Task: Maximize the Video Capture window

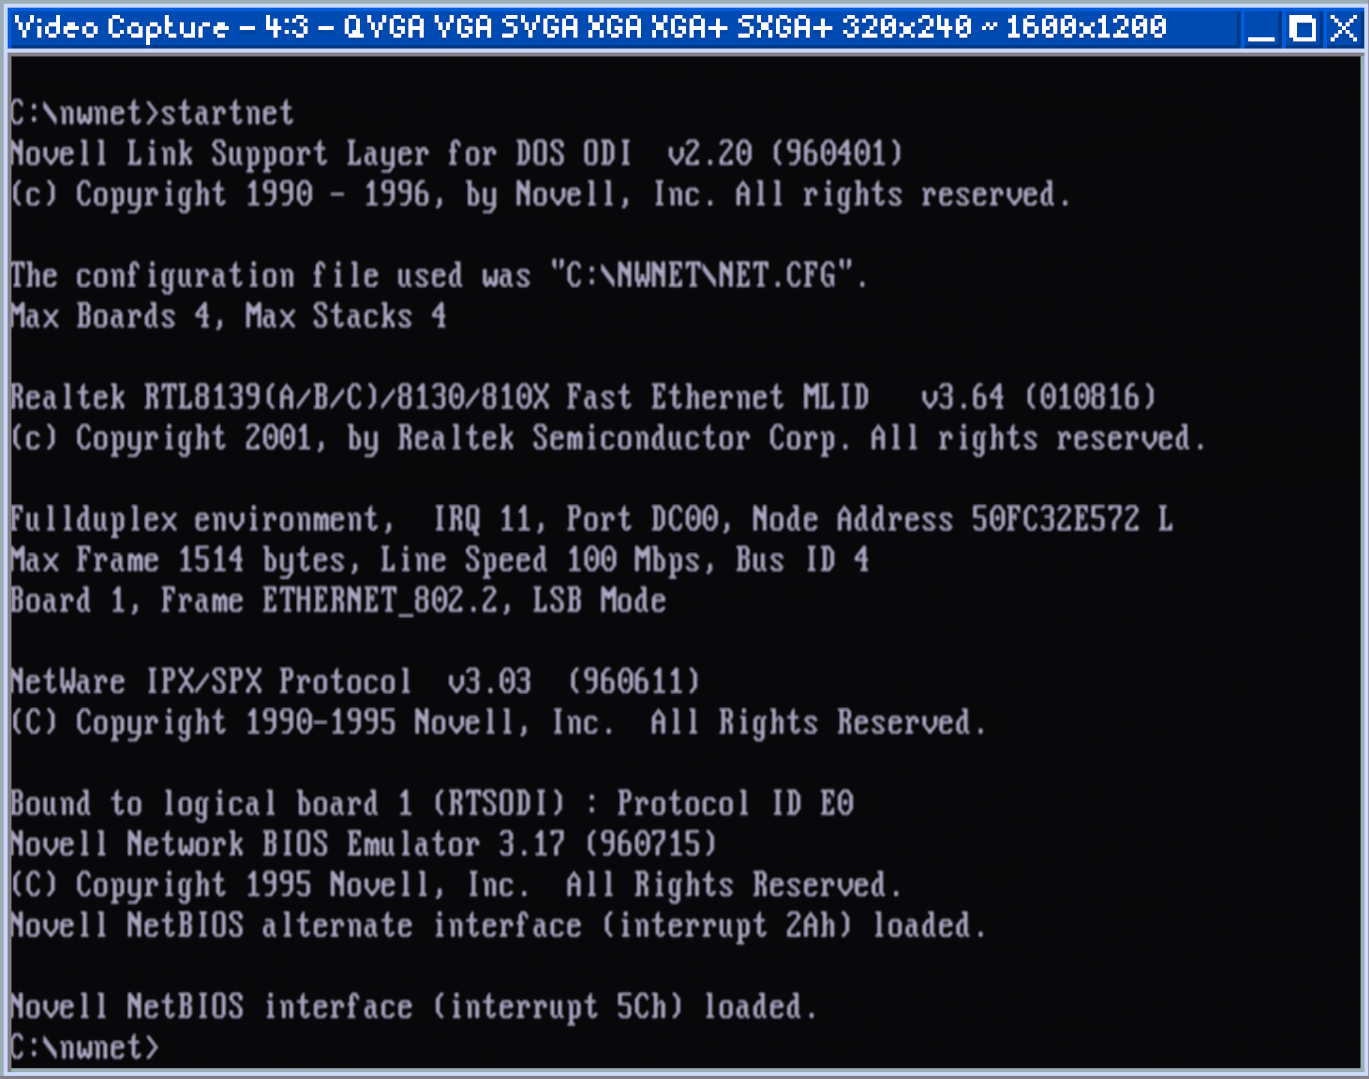Action: 1303,28
